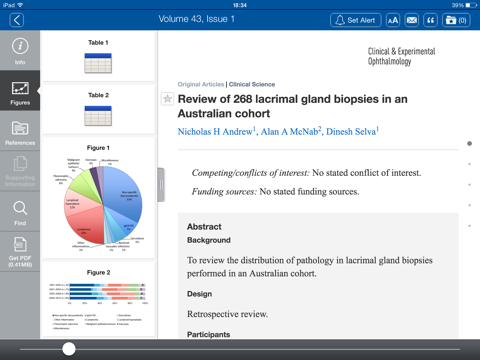Tap the Volume 43, Issue 1 title

196,19
